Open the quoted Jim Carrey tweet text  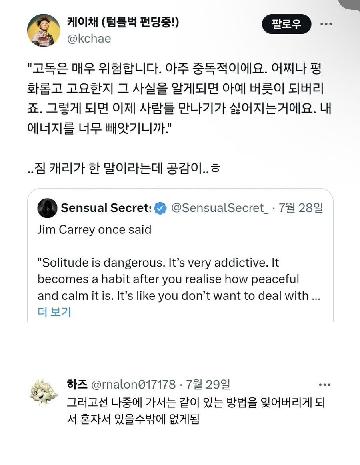tap(179, 279)
